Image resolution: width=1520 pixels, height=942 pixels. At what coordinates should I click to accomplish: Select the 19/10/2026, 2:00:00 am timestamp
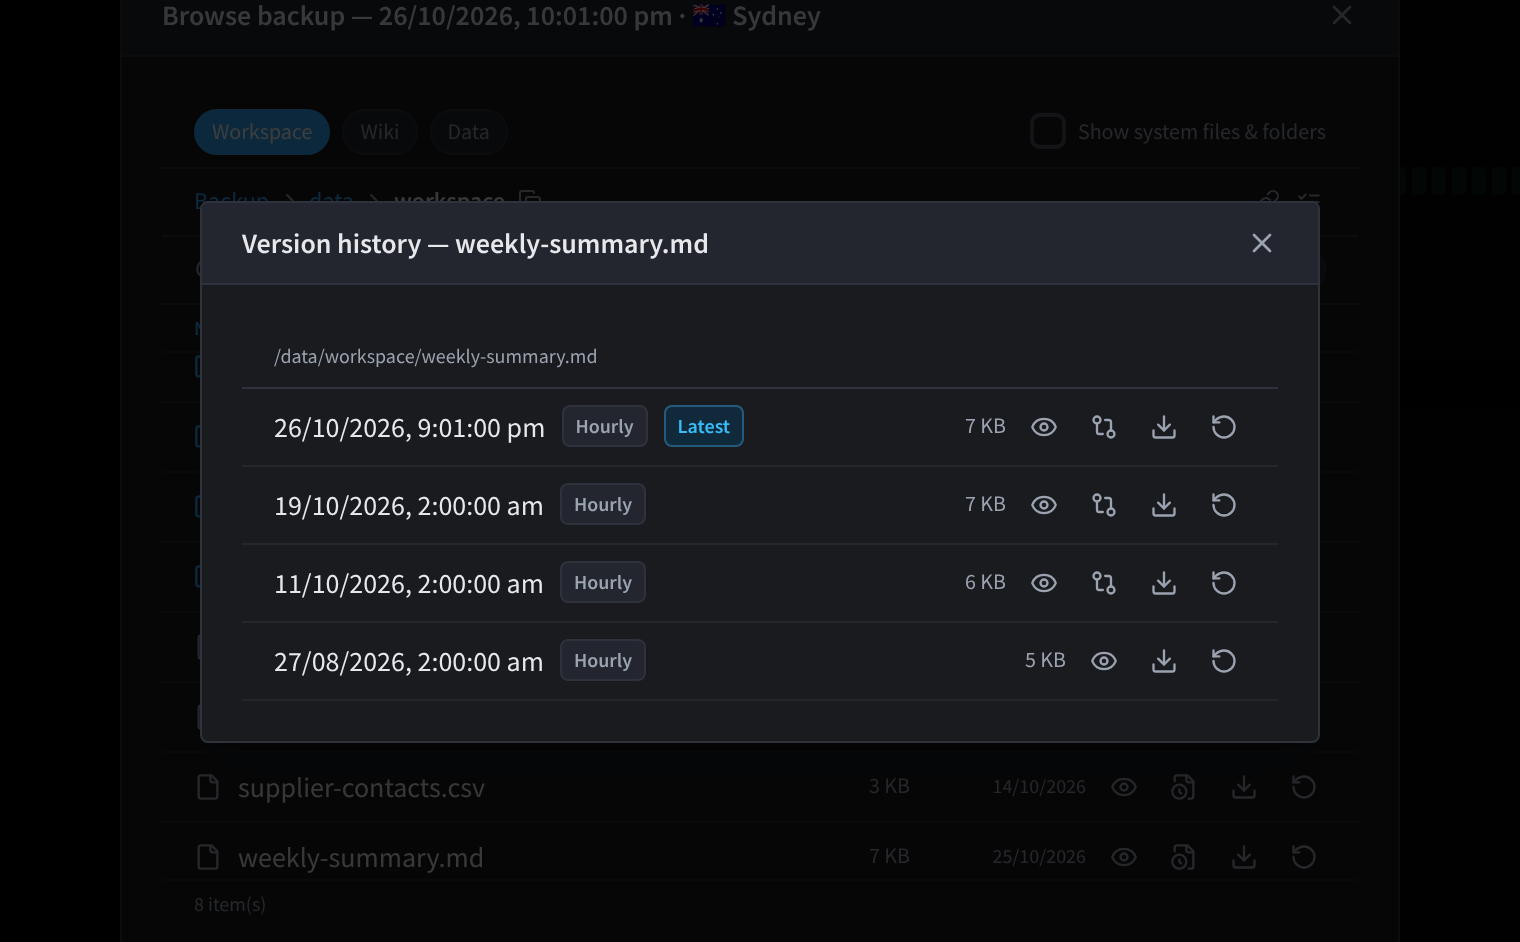point(408,506)
